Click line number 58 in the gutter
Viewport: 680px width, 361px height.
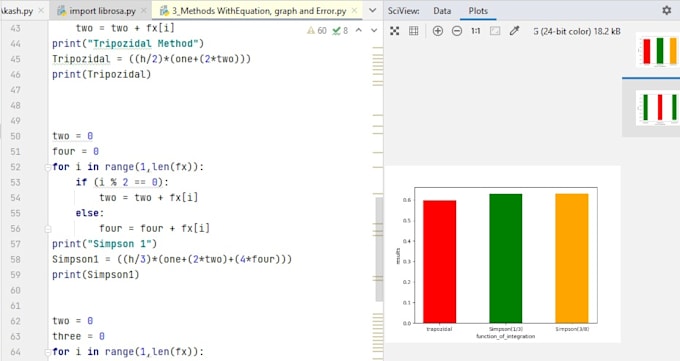tap(15, 259)
